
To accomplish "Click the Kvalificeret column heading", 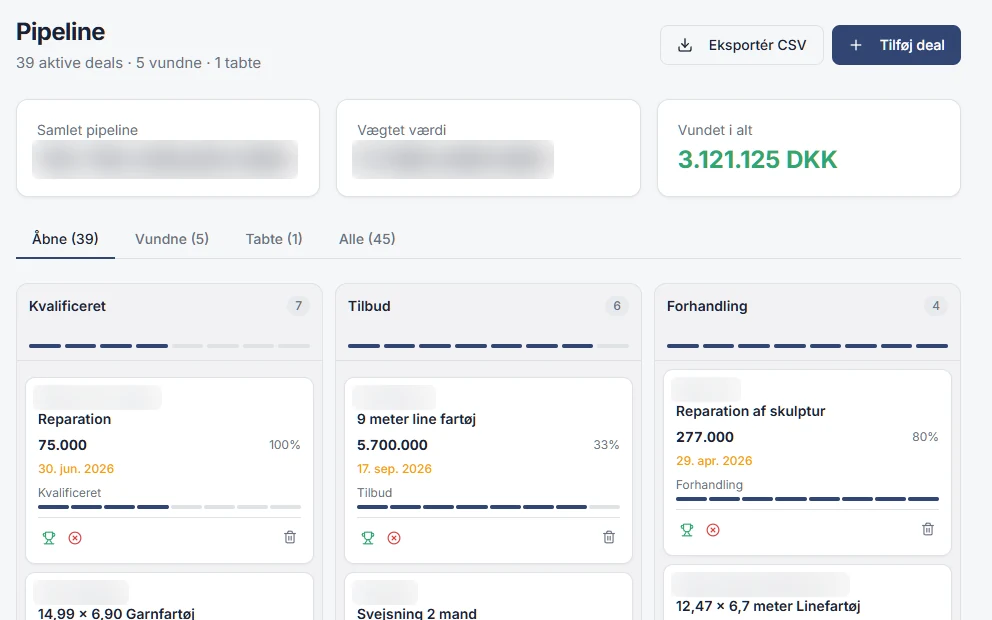I will click(x=67, y=306).
